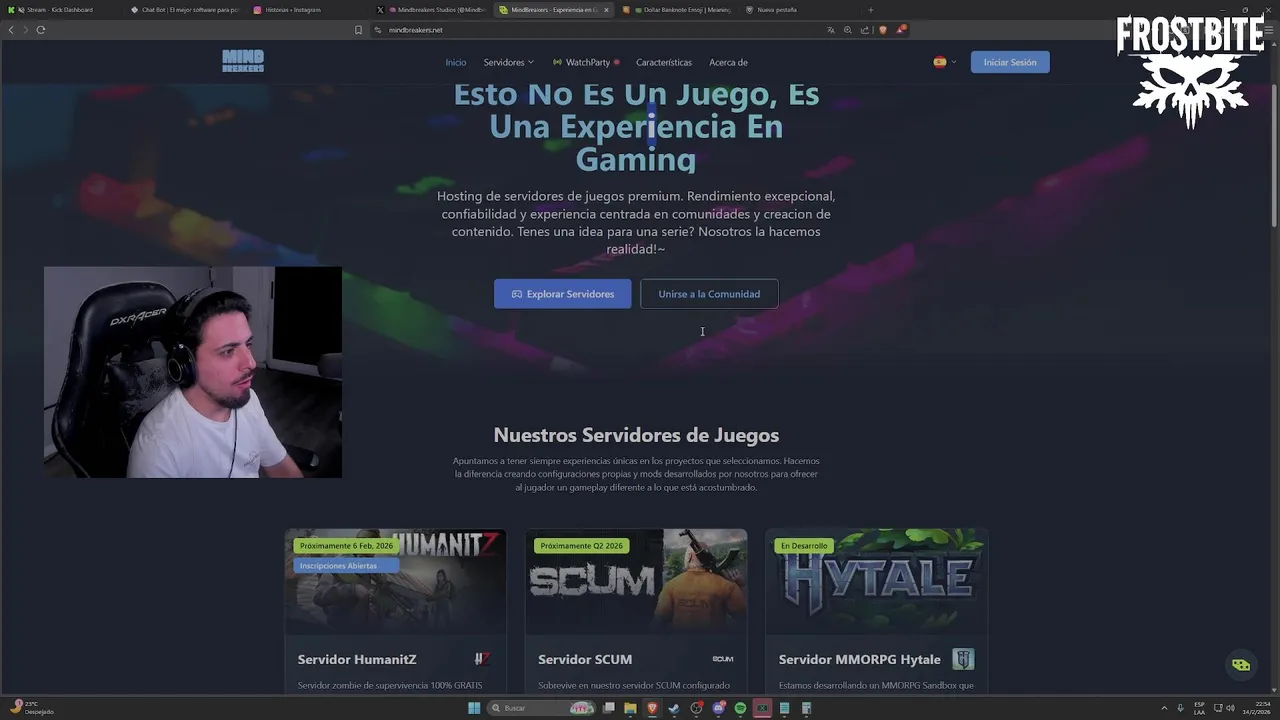Click the SCUM server banner image
Screen dimensions: 1280x720
tap(636, 580)
